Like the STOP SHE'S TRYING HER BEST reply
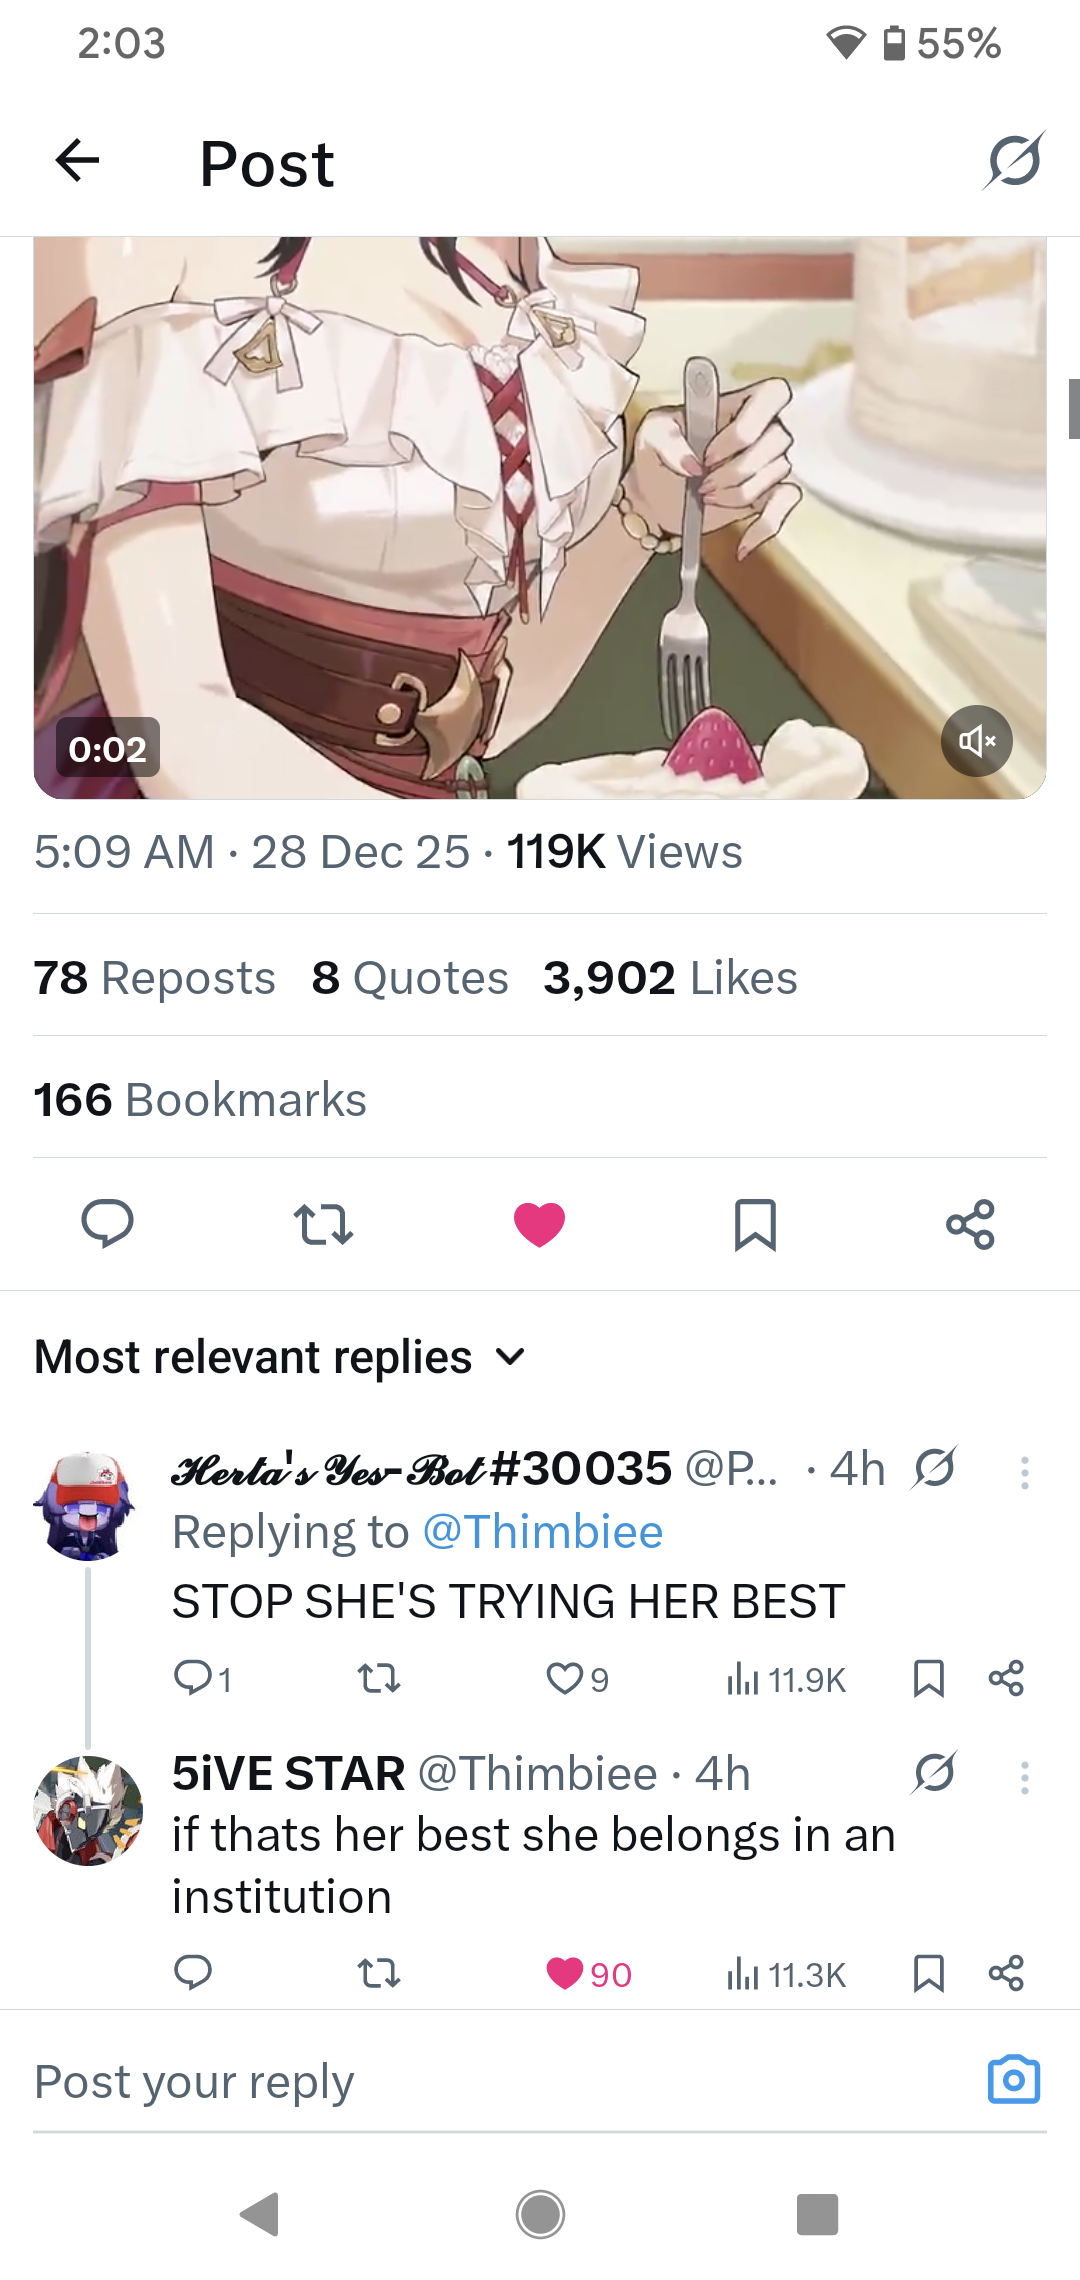The width and height of the screenshot is (1080, 2280). click(565, 1678)
